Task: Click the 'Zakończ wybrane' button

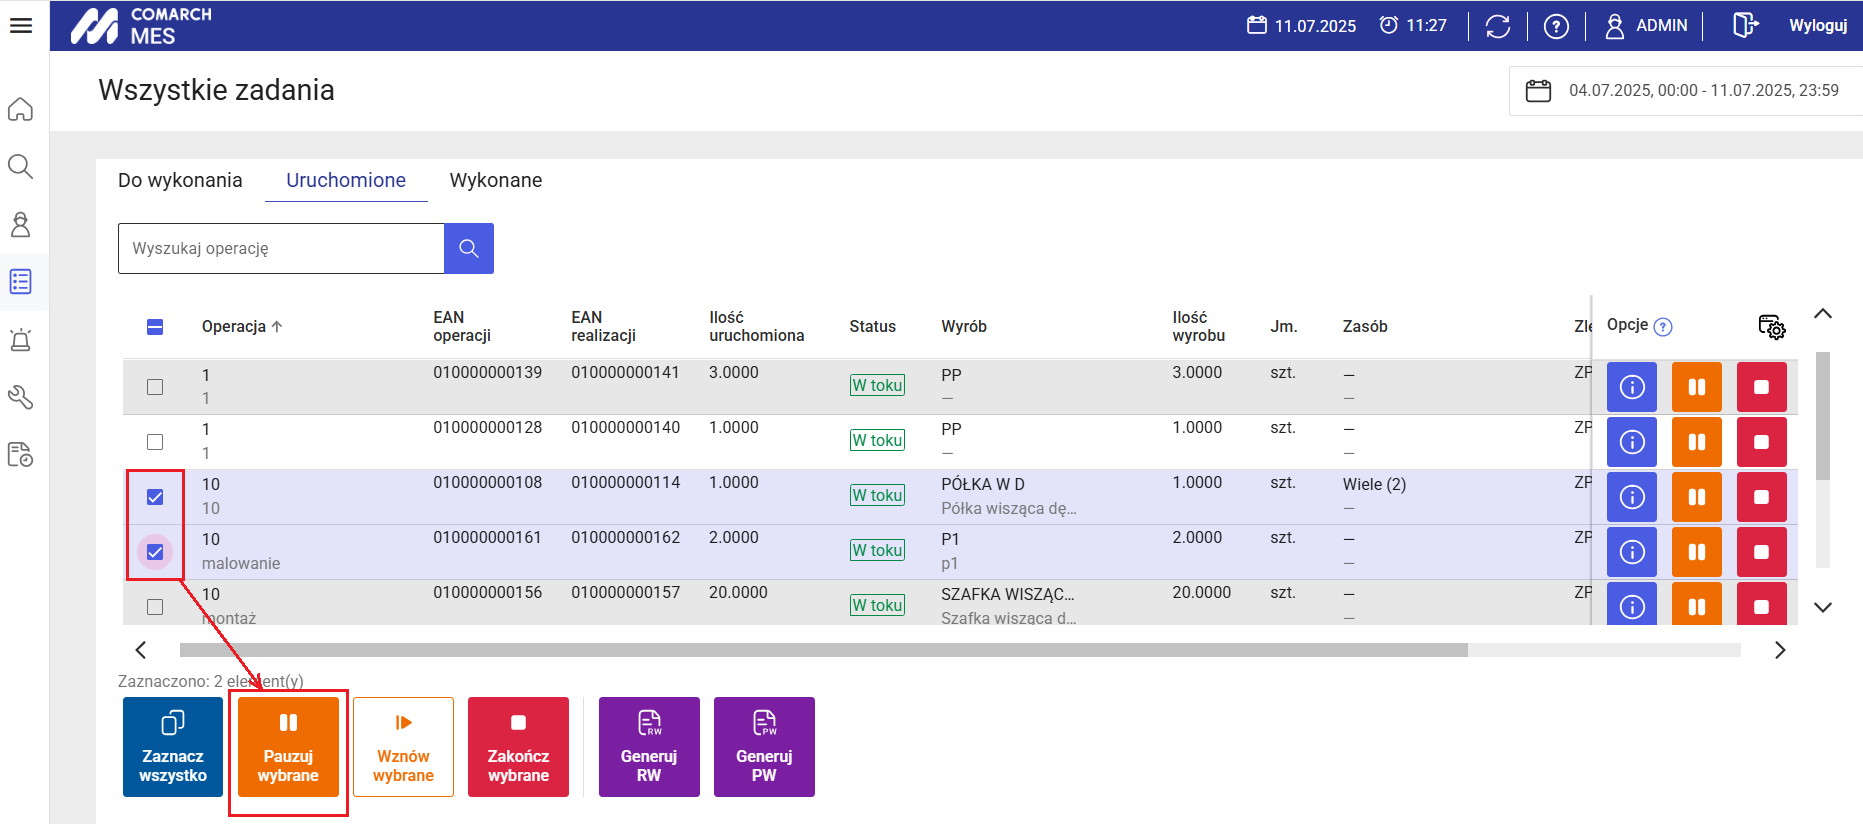Action: (x=518, y=747)
